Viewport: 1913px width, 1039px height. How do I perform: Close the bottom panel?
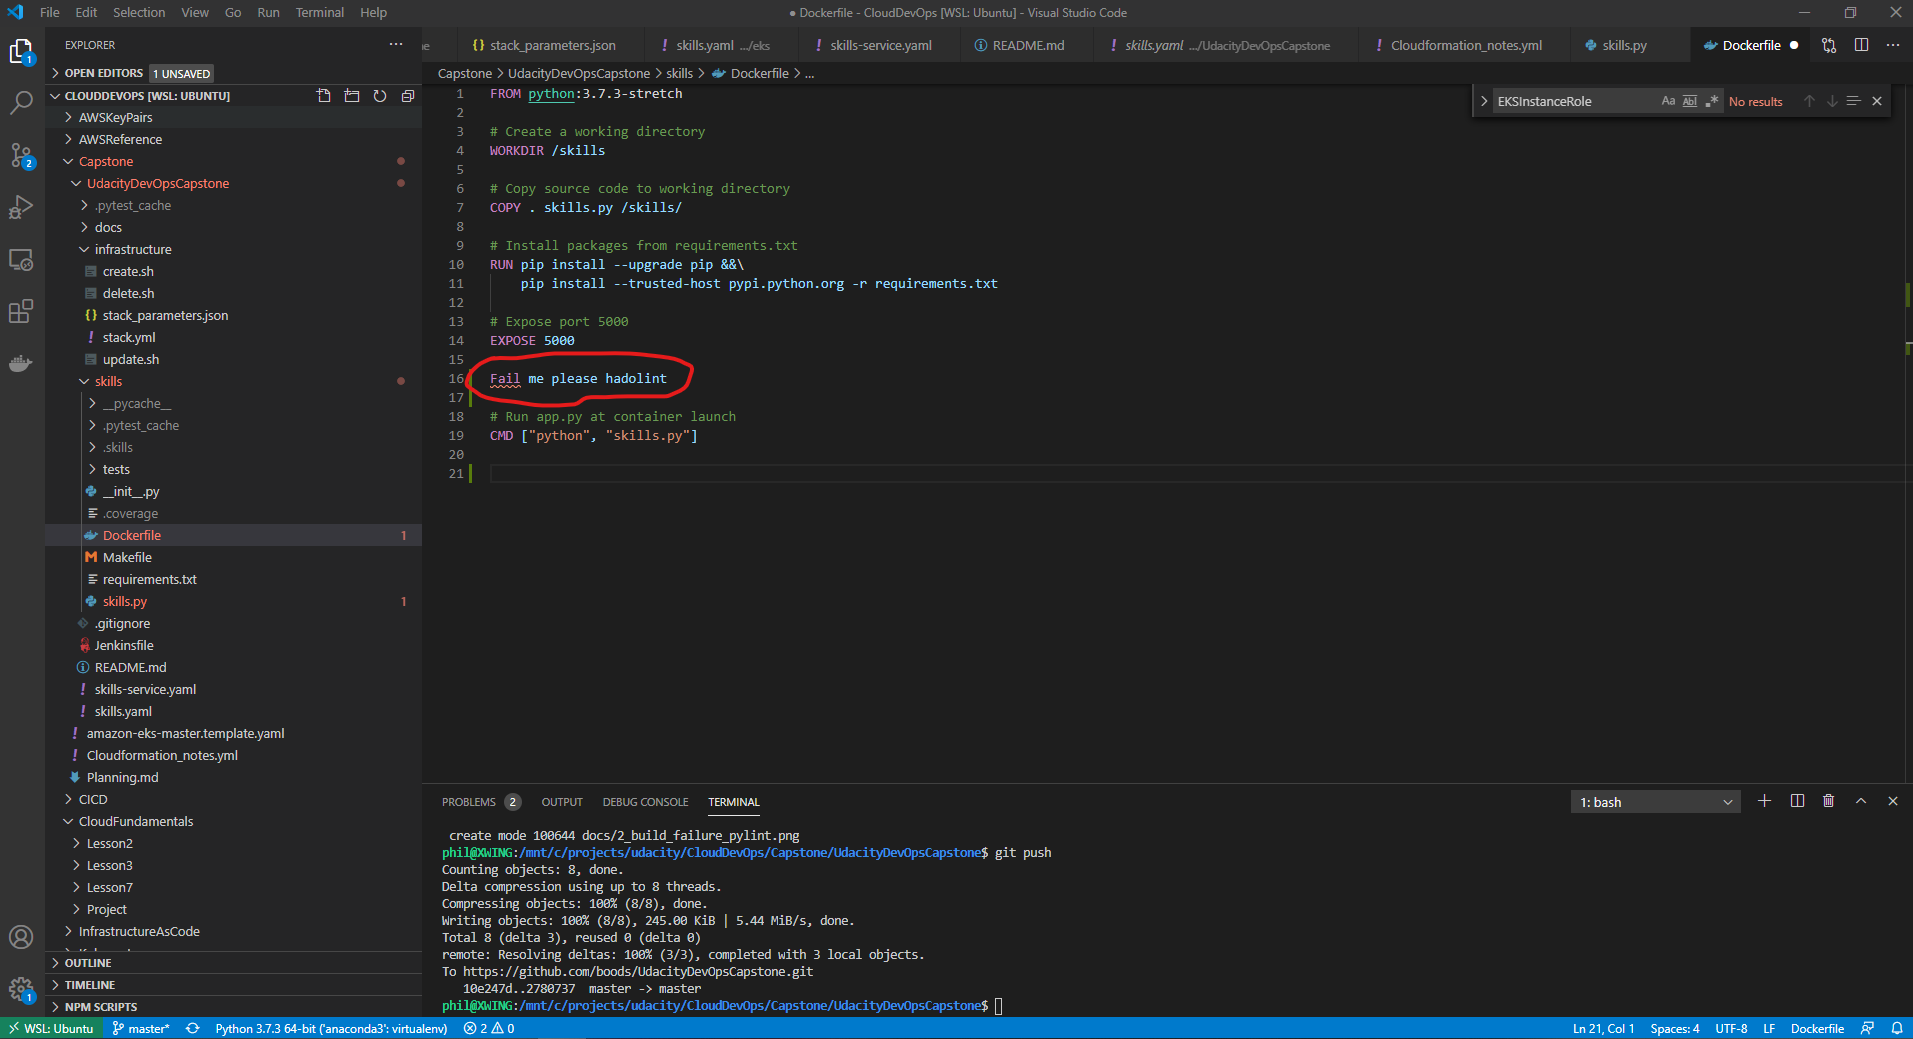[x=1893, y=801]
